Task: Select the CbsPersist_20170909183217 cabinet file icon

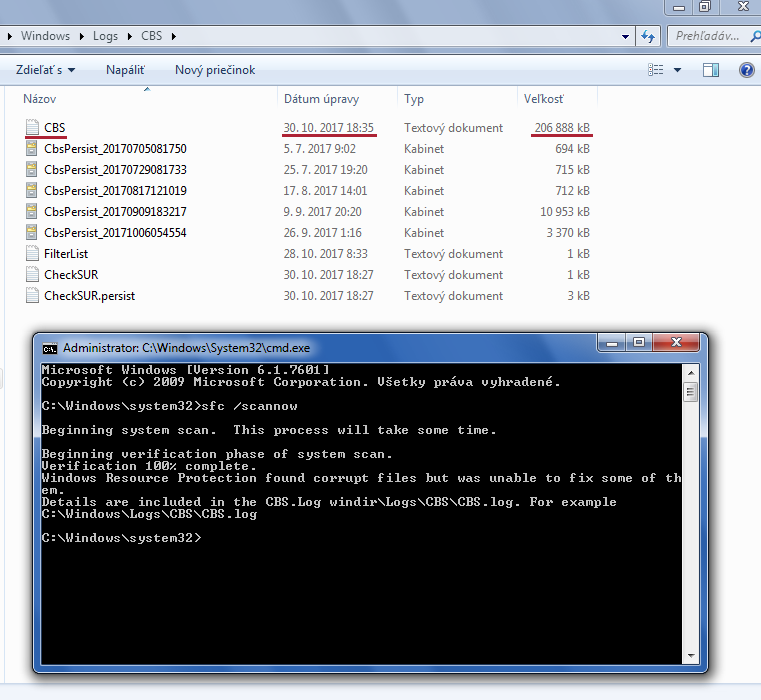Action: [x=32, y=212]
